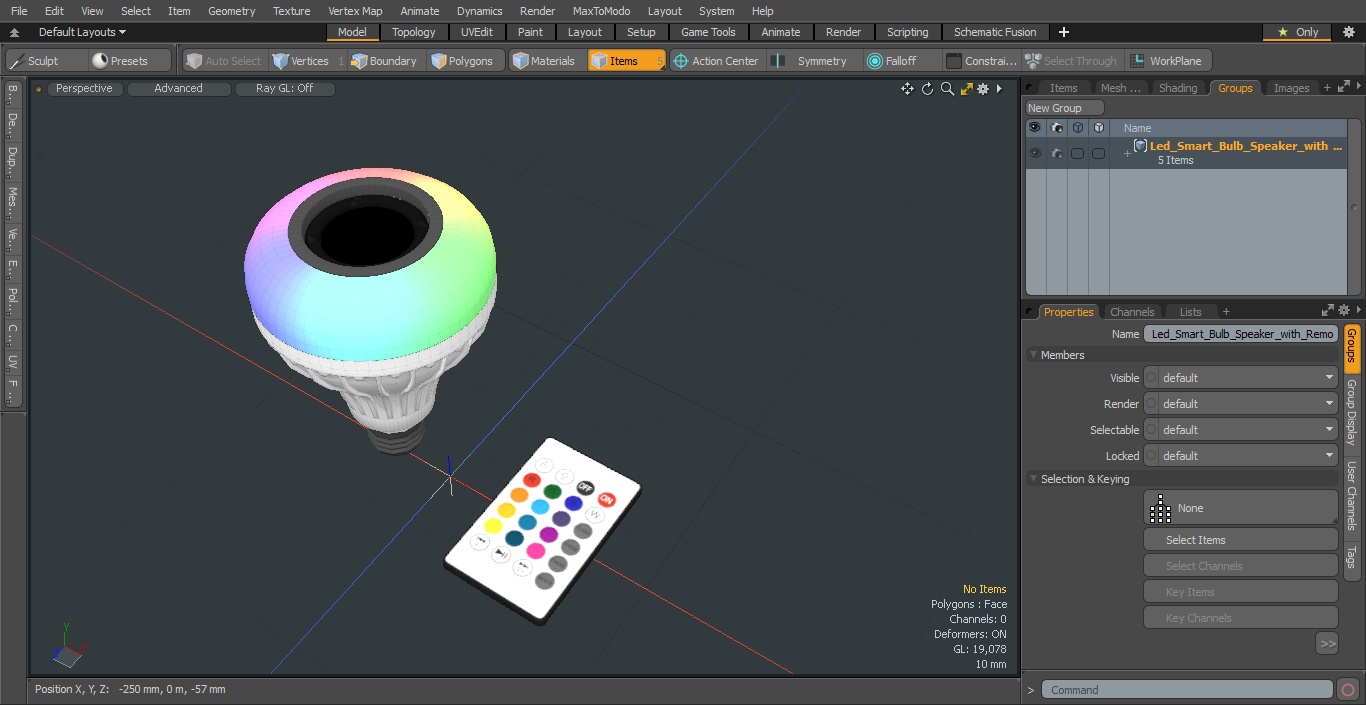The width and height of the screenshot is (1366, 705).
Task: Open layout settings gear at top right
Action: [x=1349, y=32]
